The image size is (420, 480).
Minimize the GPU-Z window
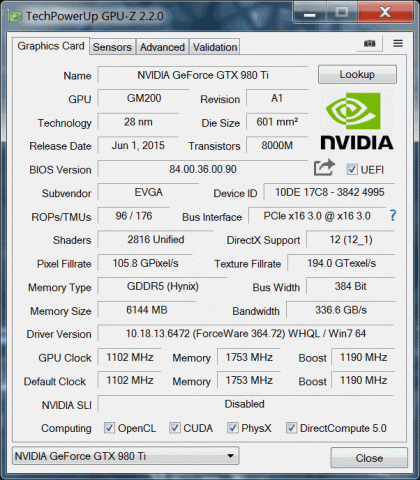tap(310, 13)
